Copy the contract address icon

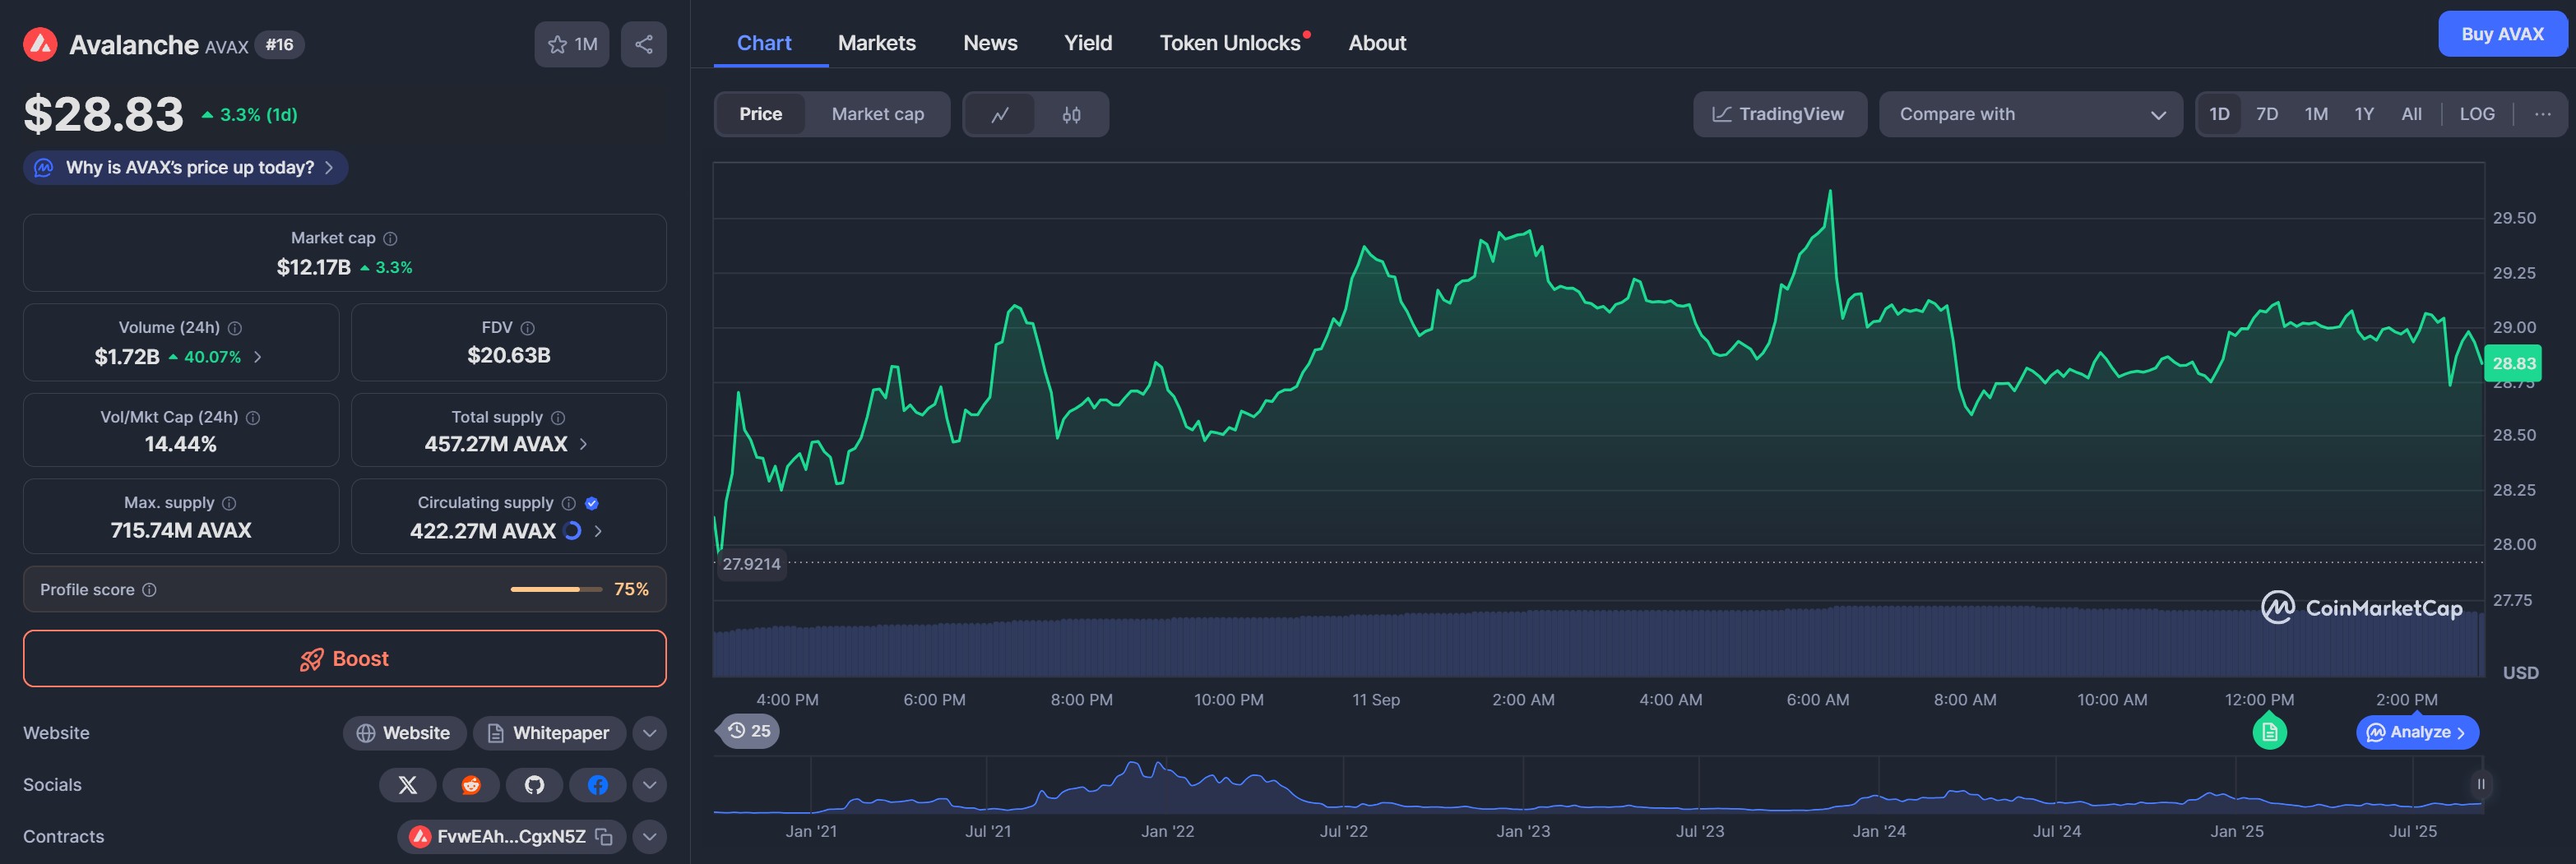click(x=604, y=837)
